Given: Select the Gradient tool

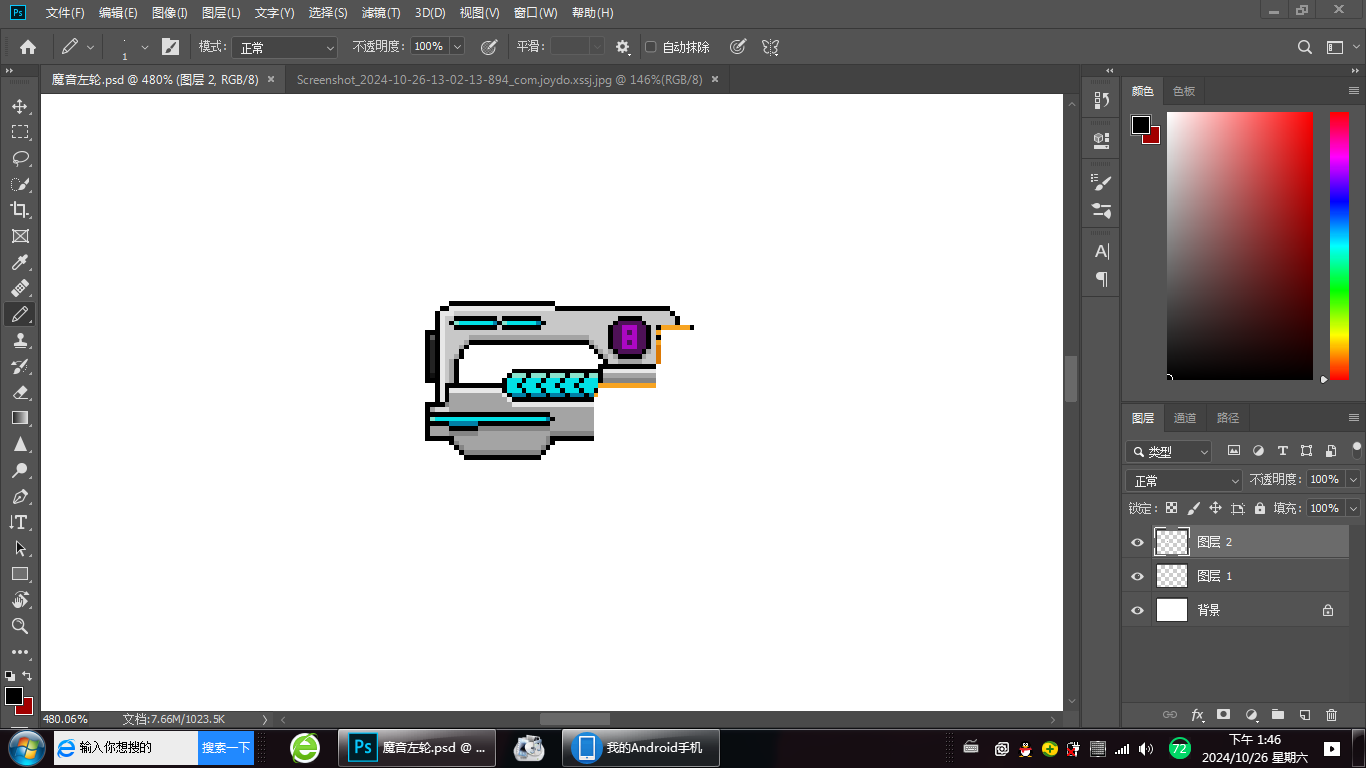Looking at the screenshot, I should 19,418.
